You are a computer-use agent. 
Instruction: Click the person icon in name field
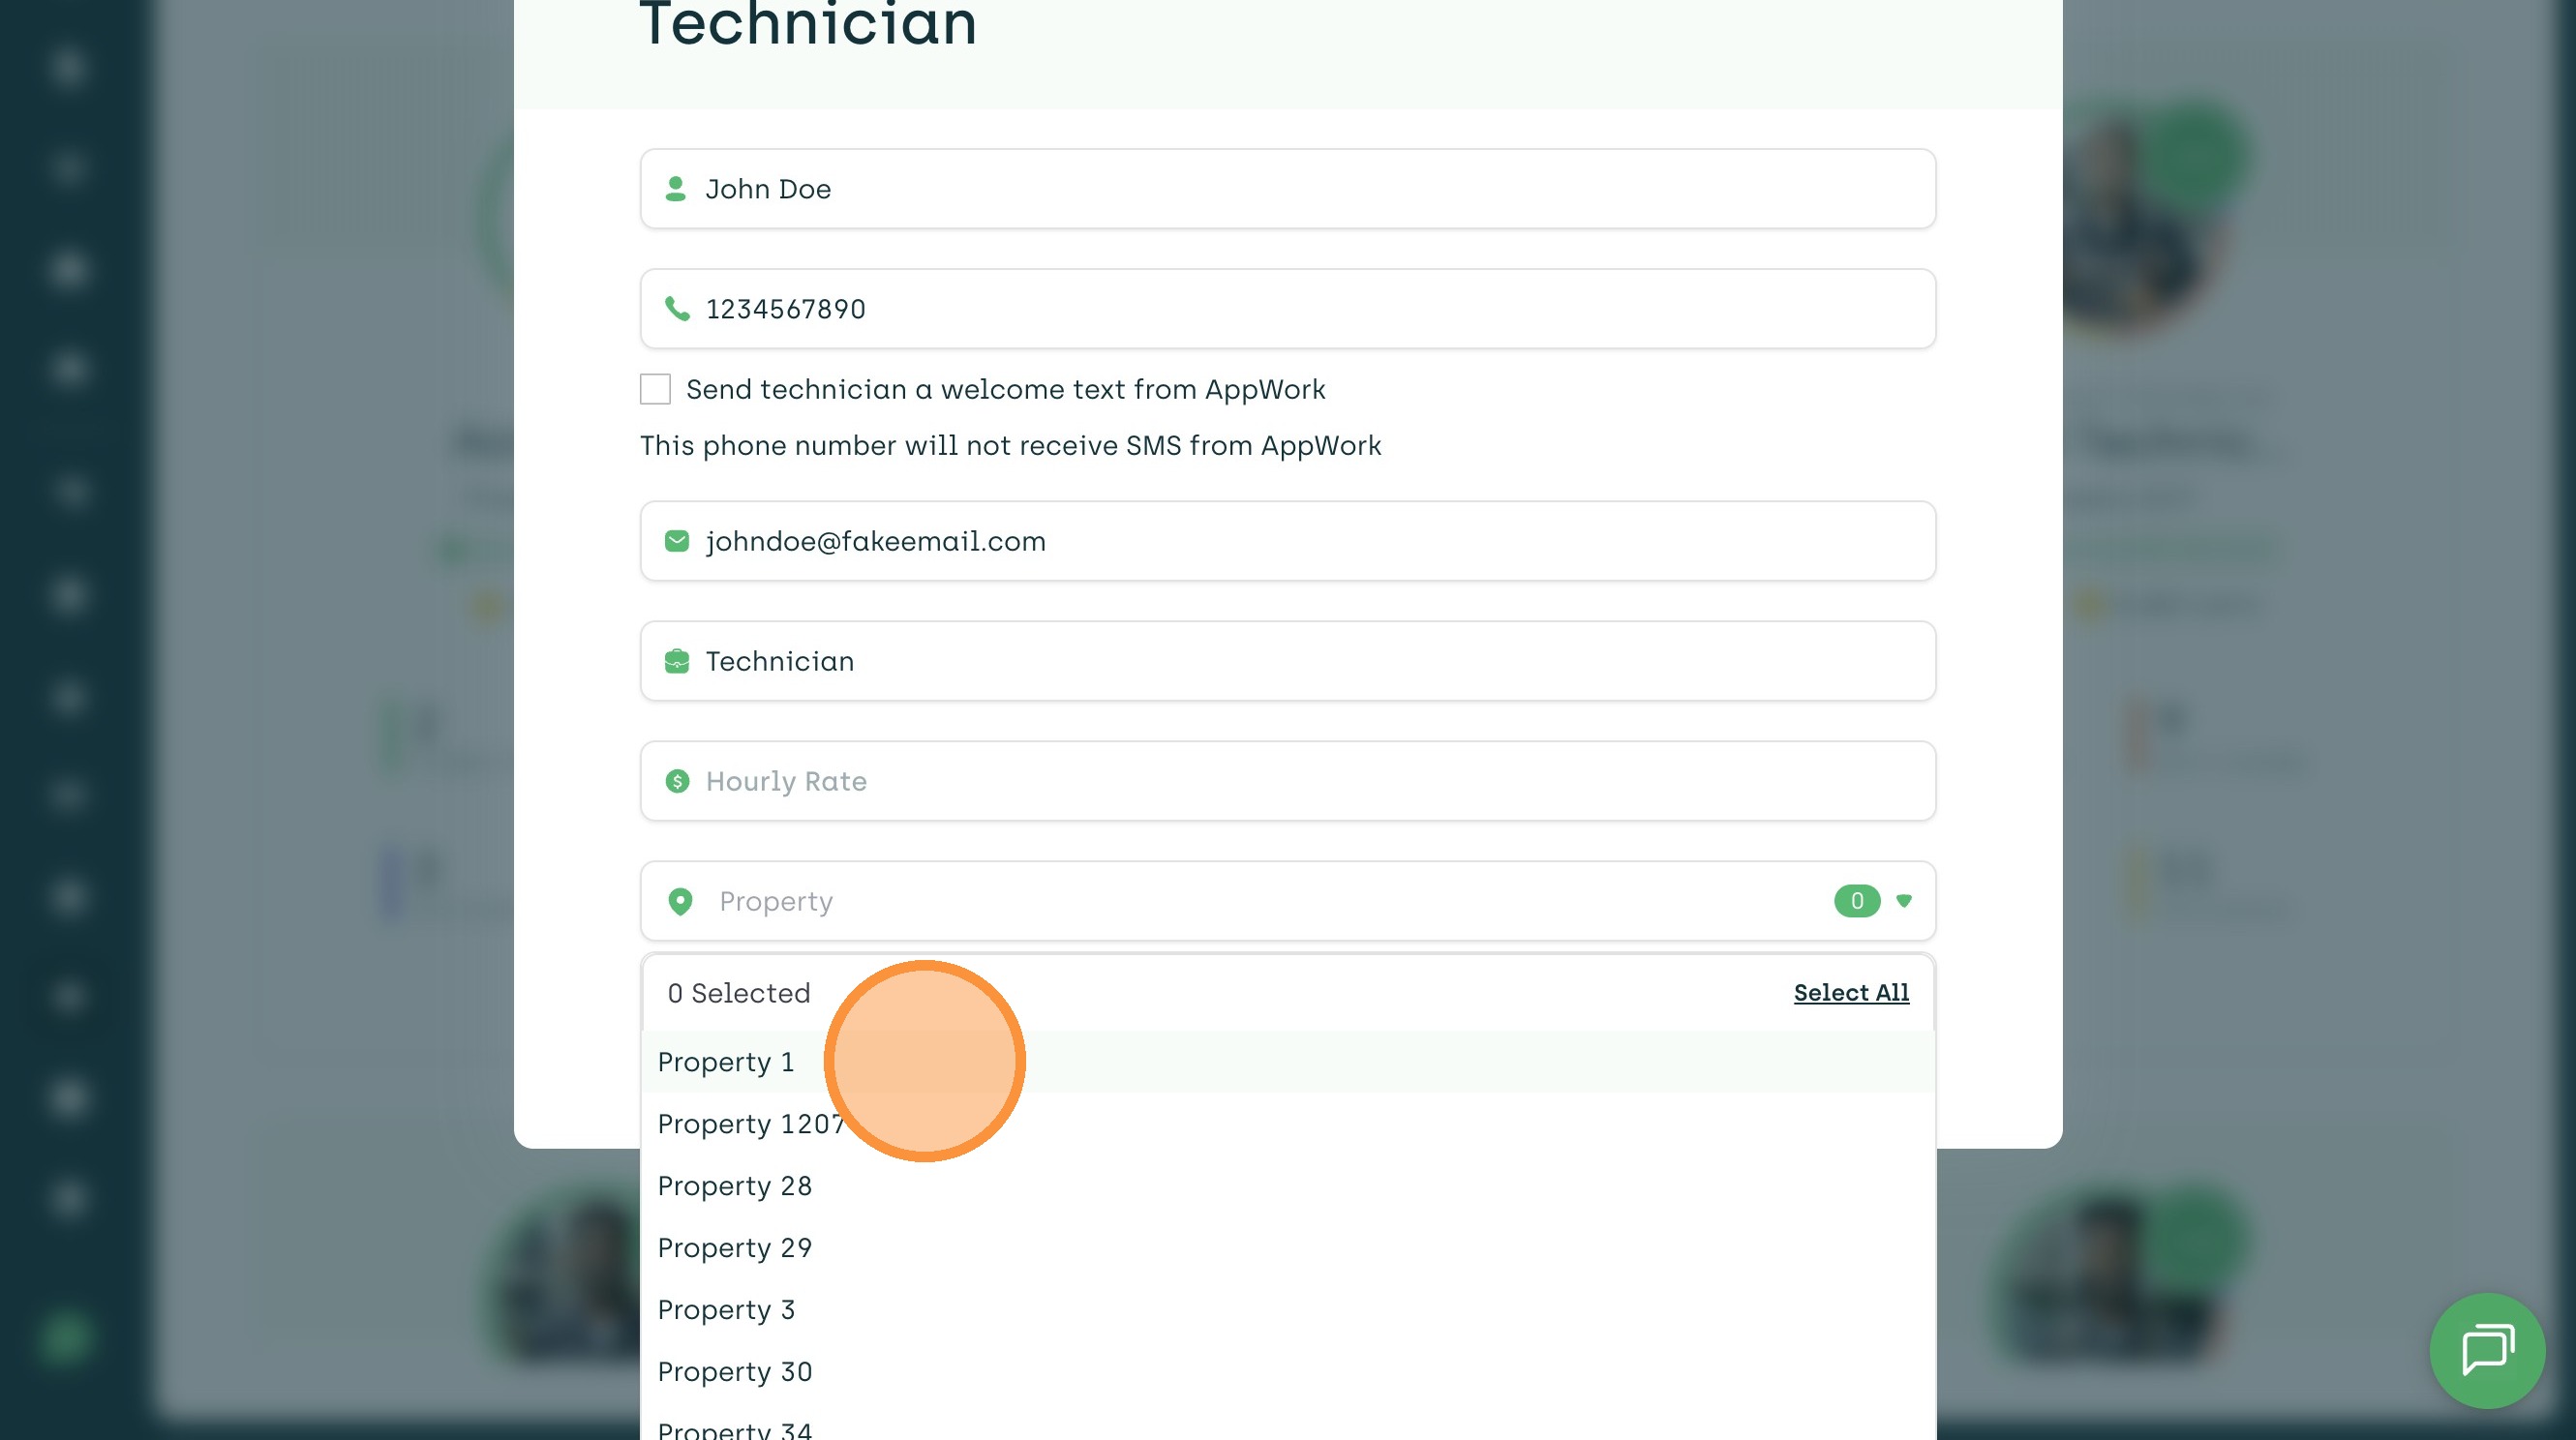coord(676,189)
